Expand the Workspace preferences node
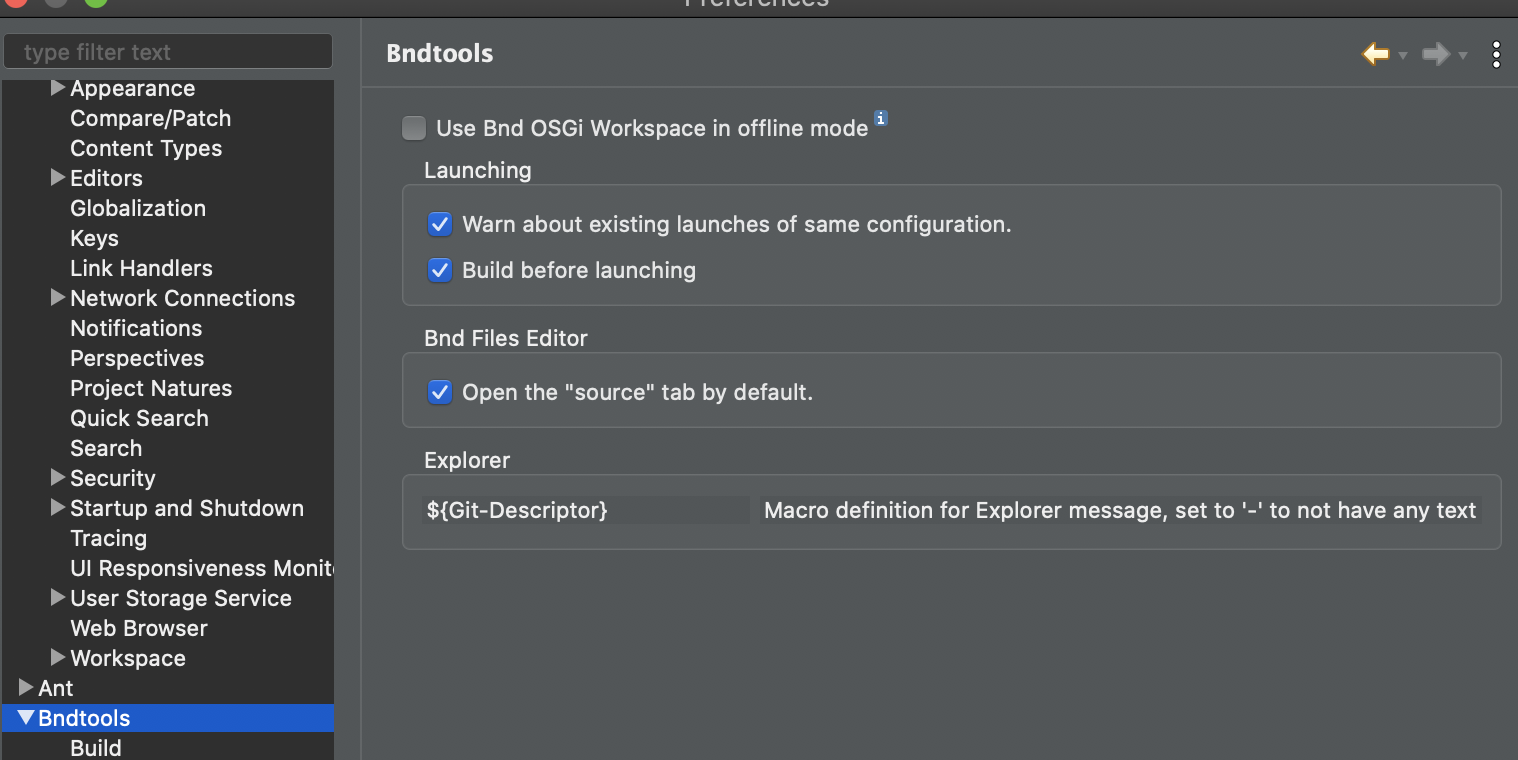1518x760 pixels. click(x=57, y=658)
